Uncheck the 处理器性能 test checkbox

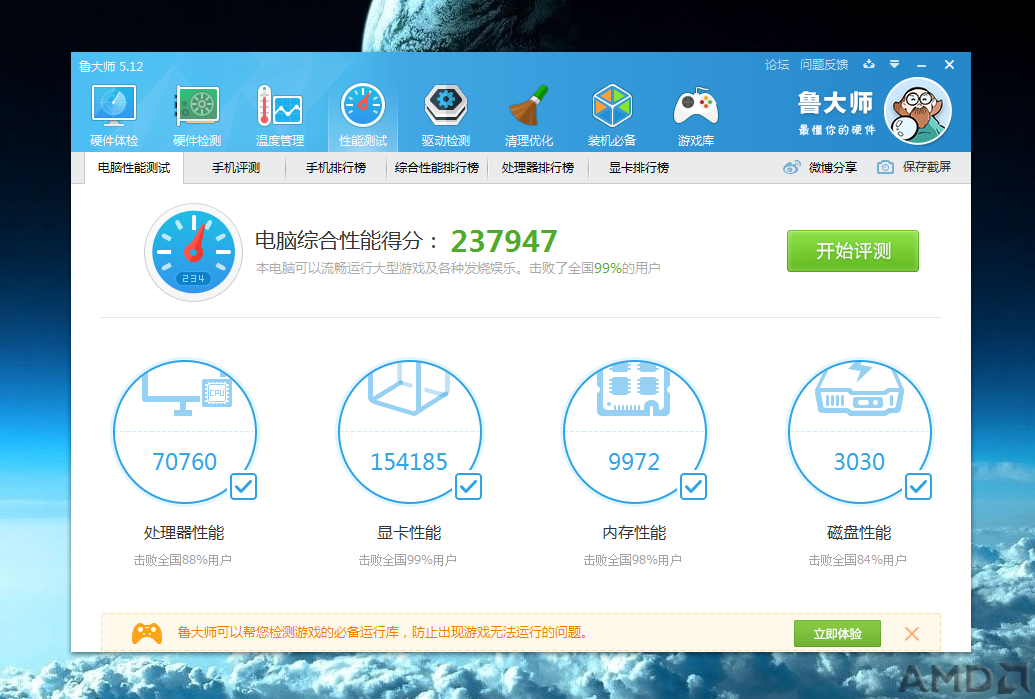244,487
